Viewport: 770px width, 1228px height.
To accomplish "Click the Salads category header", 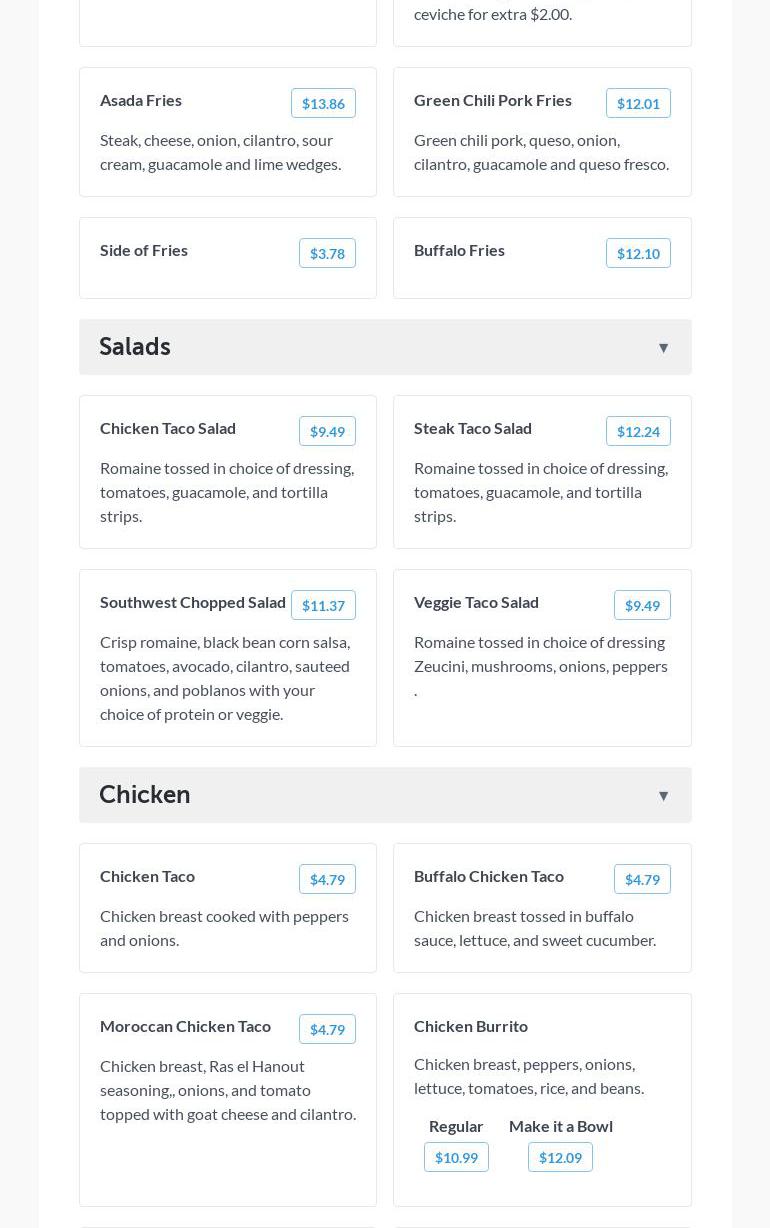I will (135, 347).
